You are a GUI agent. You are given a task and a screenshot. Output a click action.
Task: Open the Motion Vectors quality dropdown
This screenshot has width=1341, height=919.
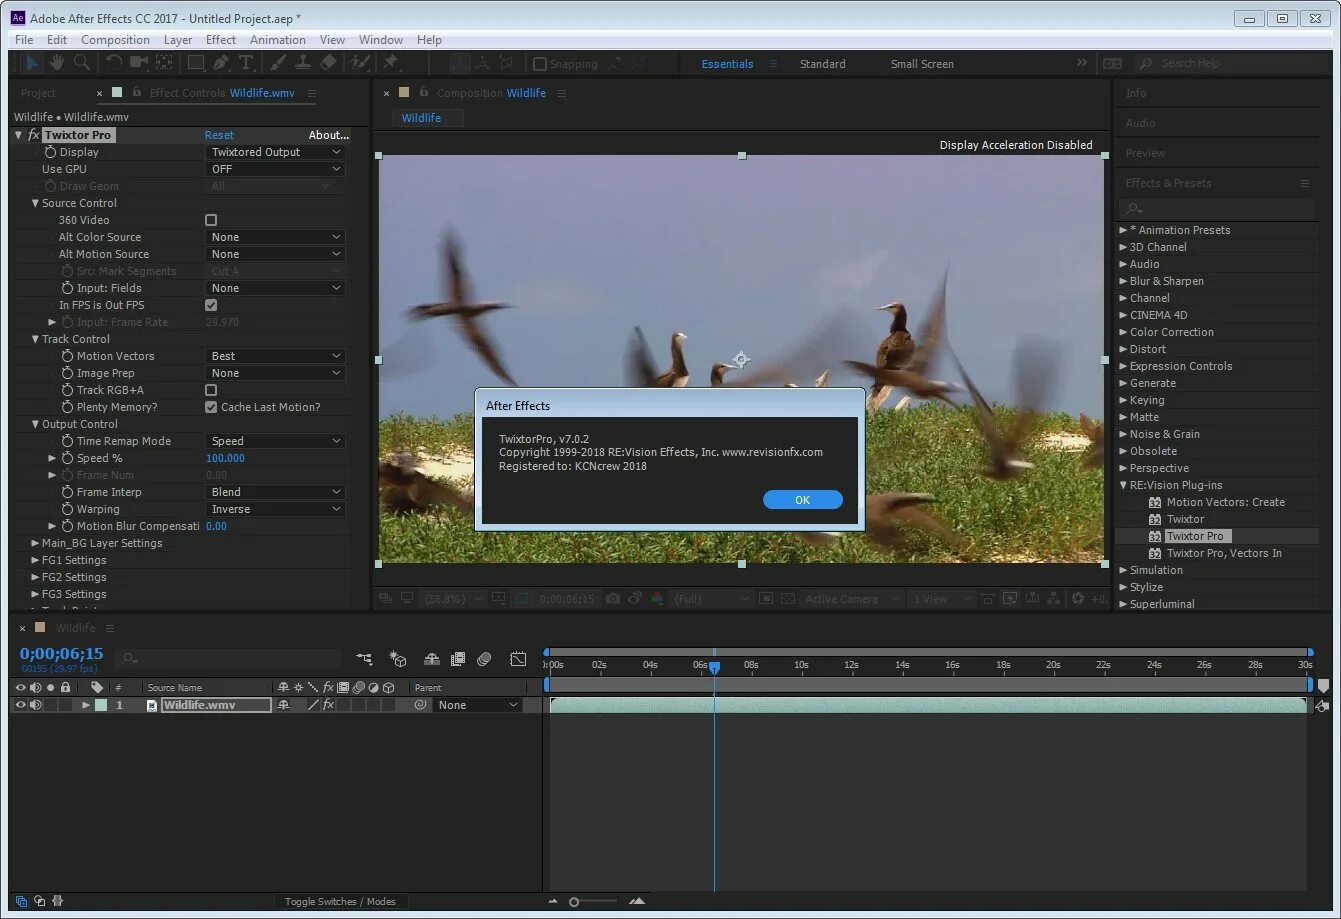(x=276, y=356)
